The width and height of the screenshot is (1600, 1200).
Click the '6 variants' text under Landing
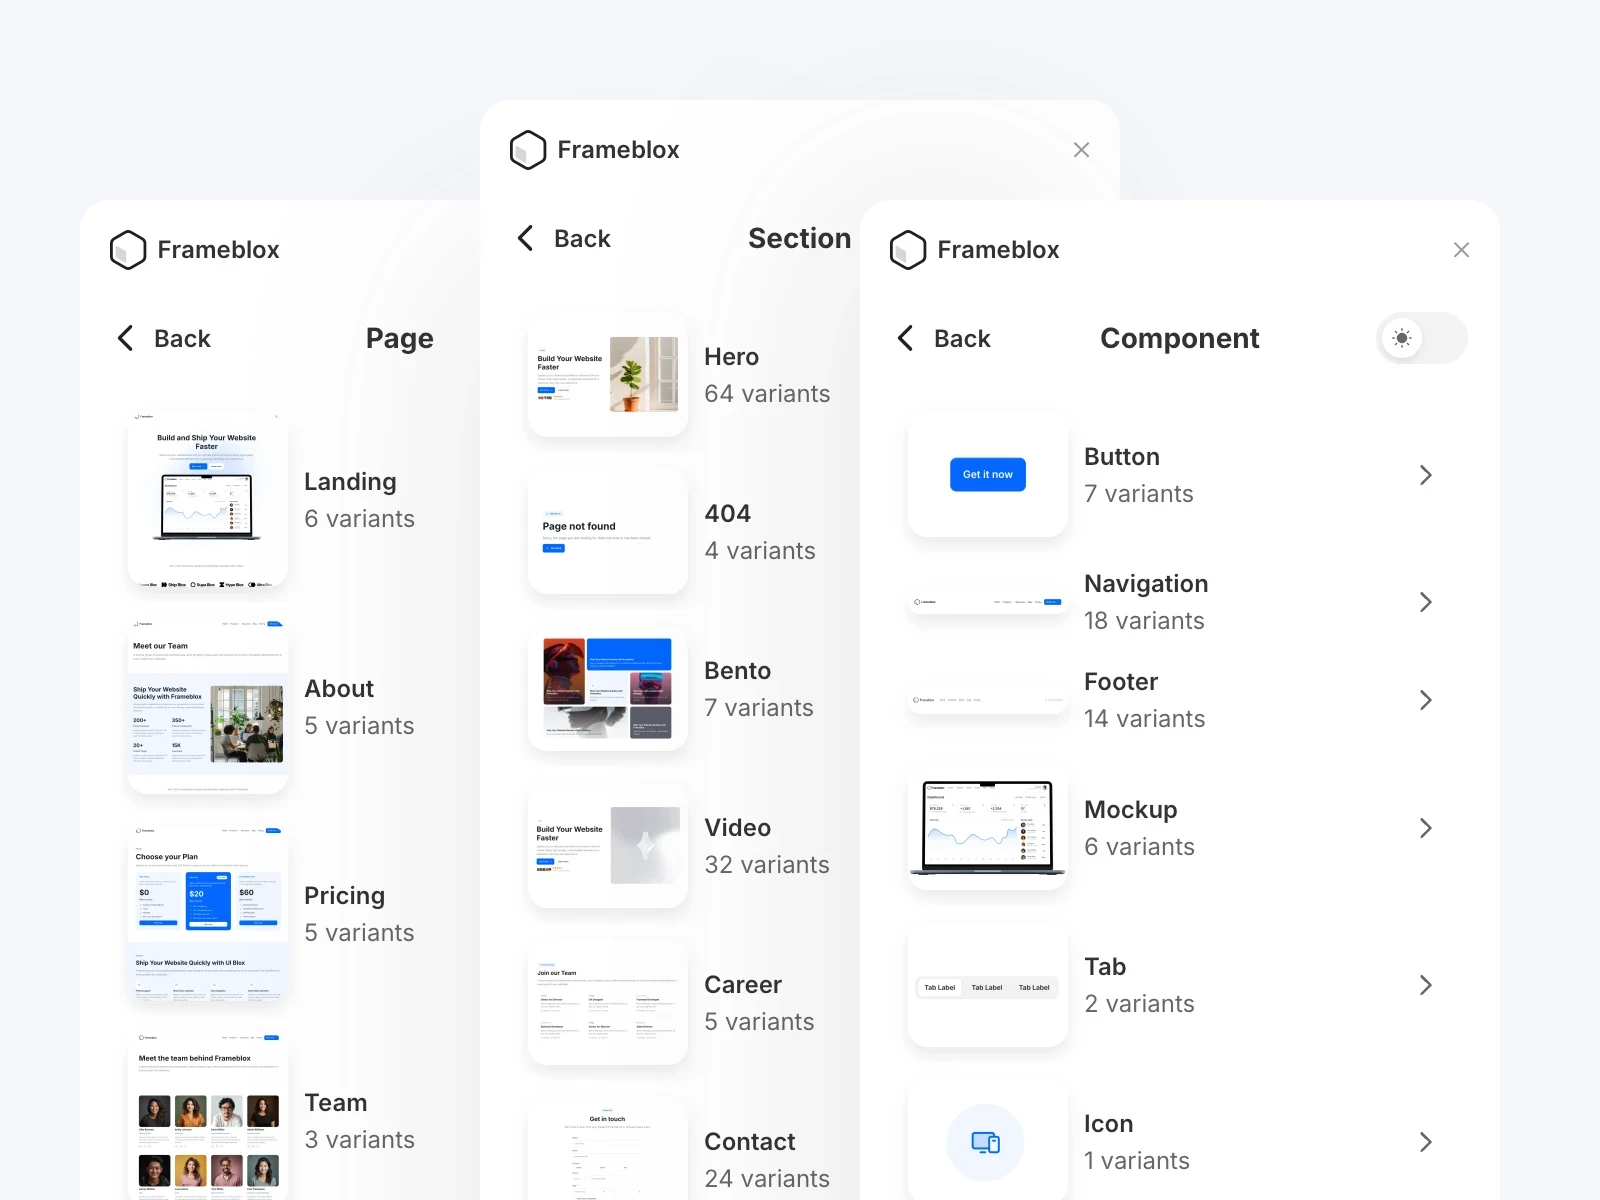[359, 519]
